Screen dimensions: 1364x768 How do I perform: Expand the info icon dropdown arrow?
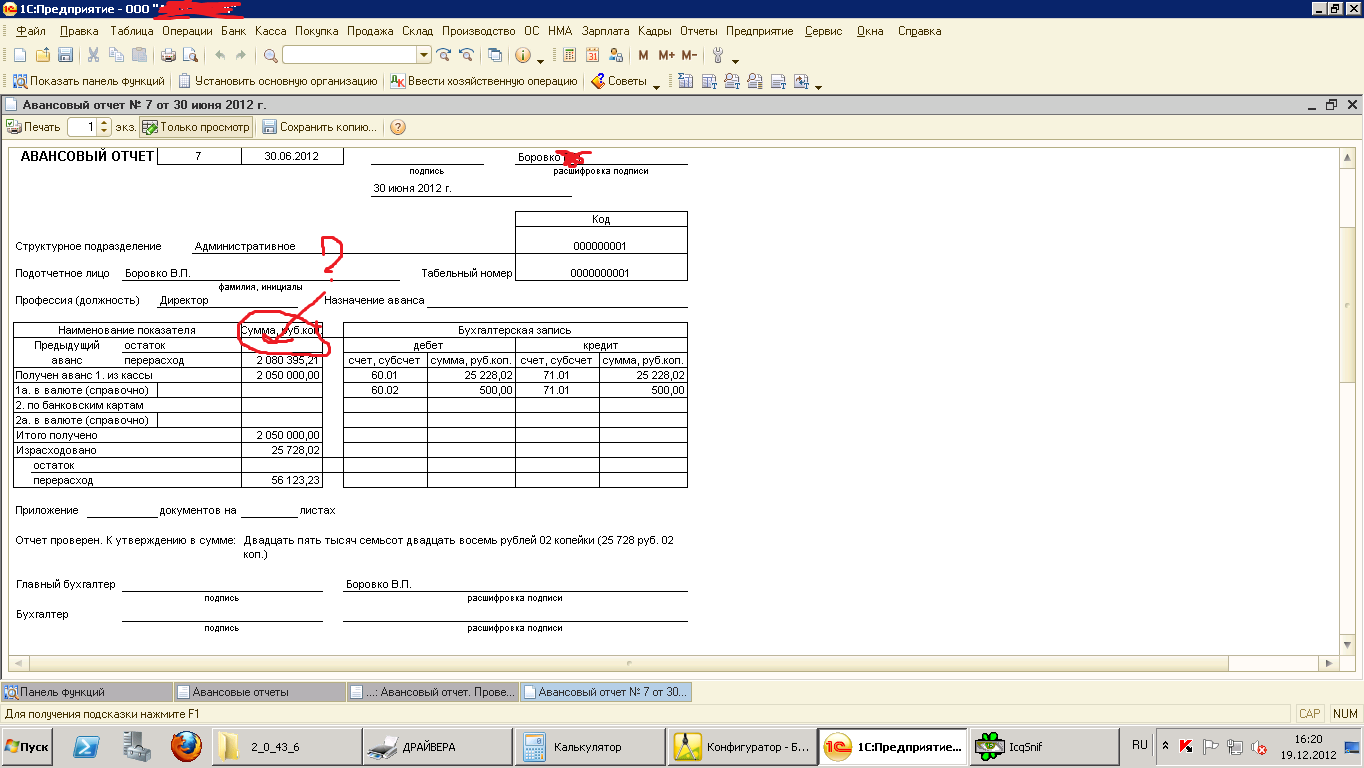pos(541,58)
